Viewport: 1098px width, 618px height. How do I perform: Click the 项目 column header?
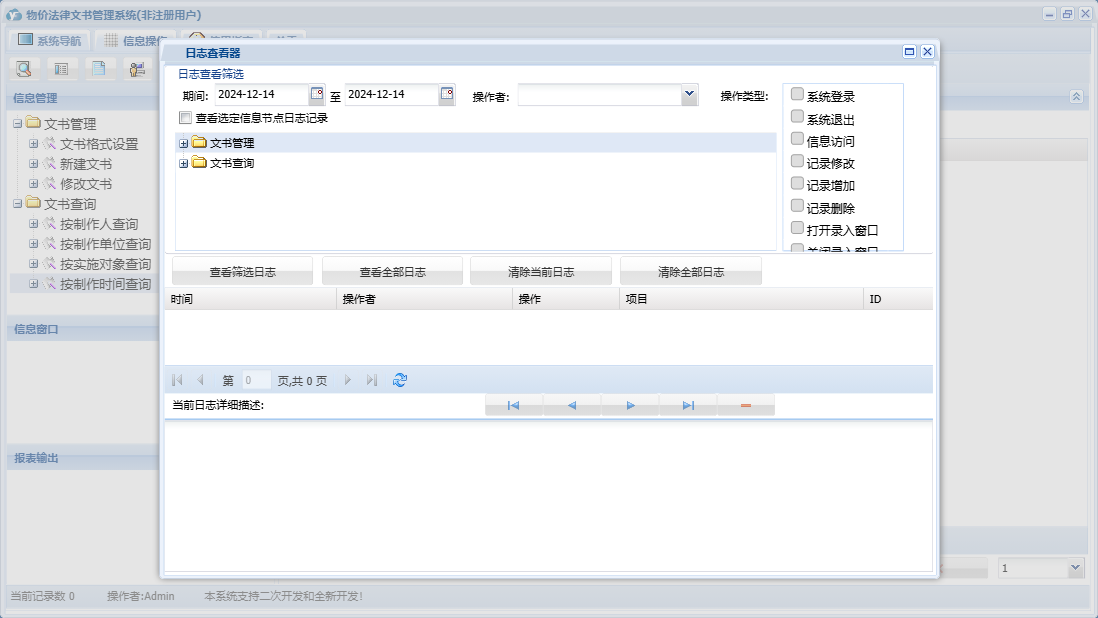(742, 299)
